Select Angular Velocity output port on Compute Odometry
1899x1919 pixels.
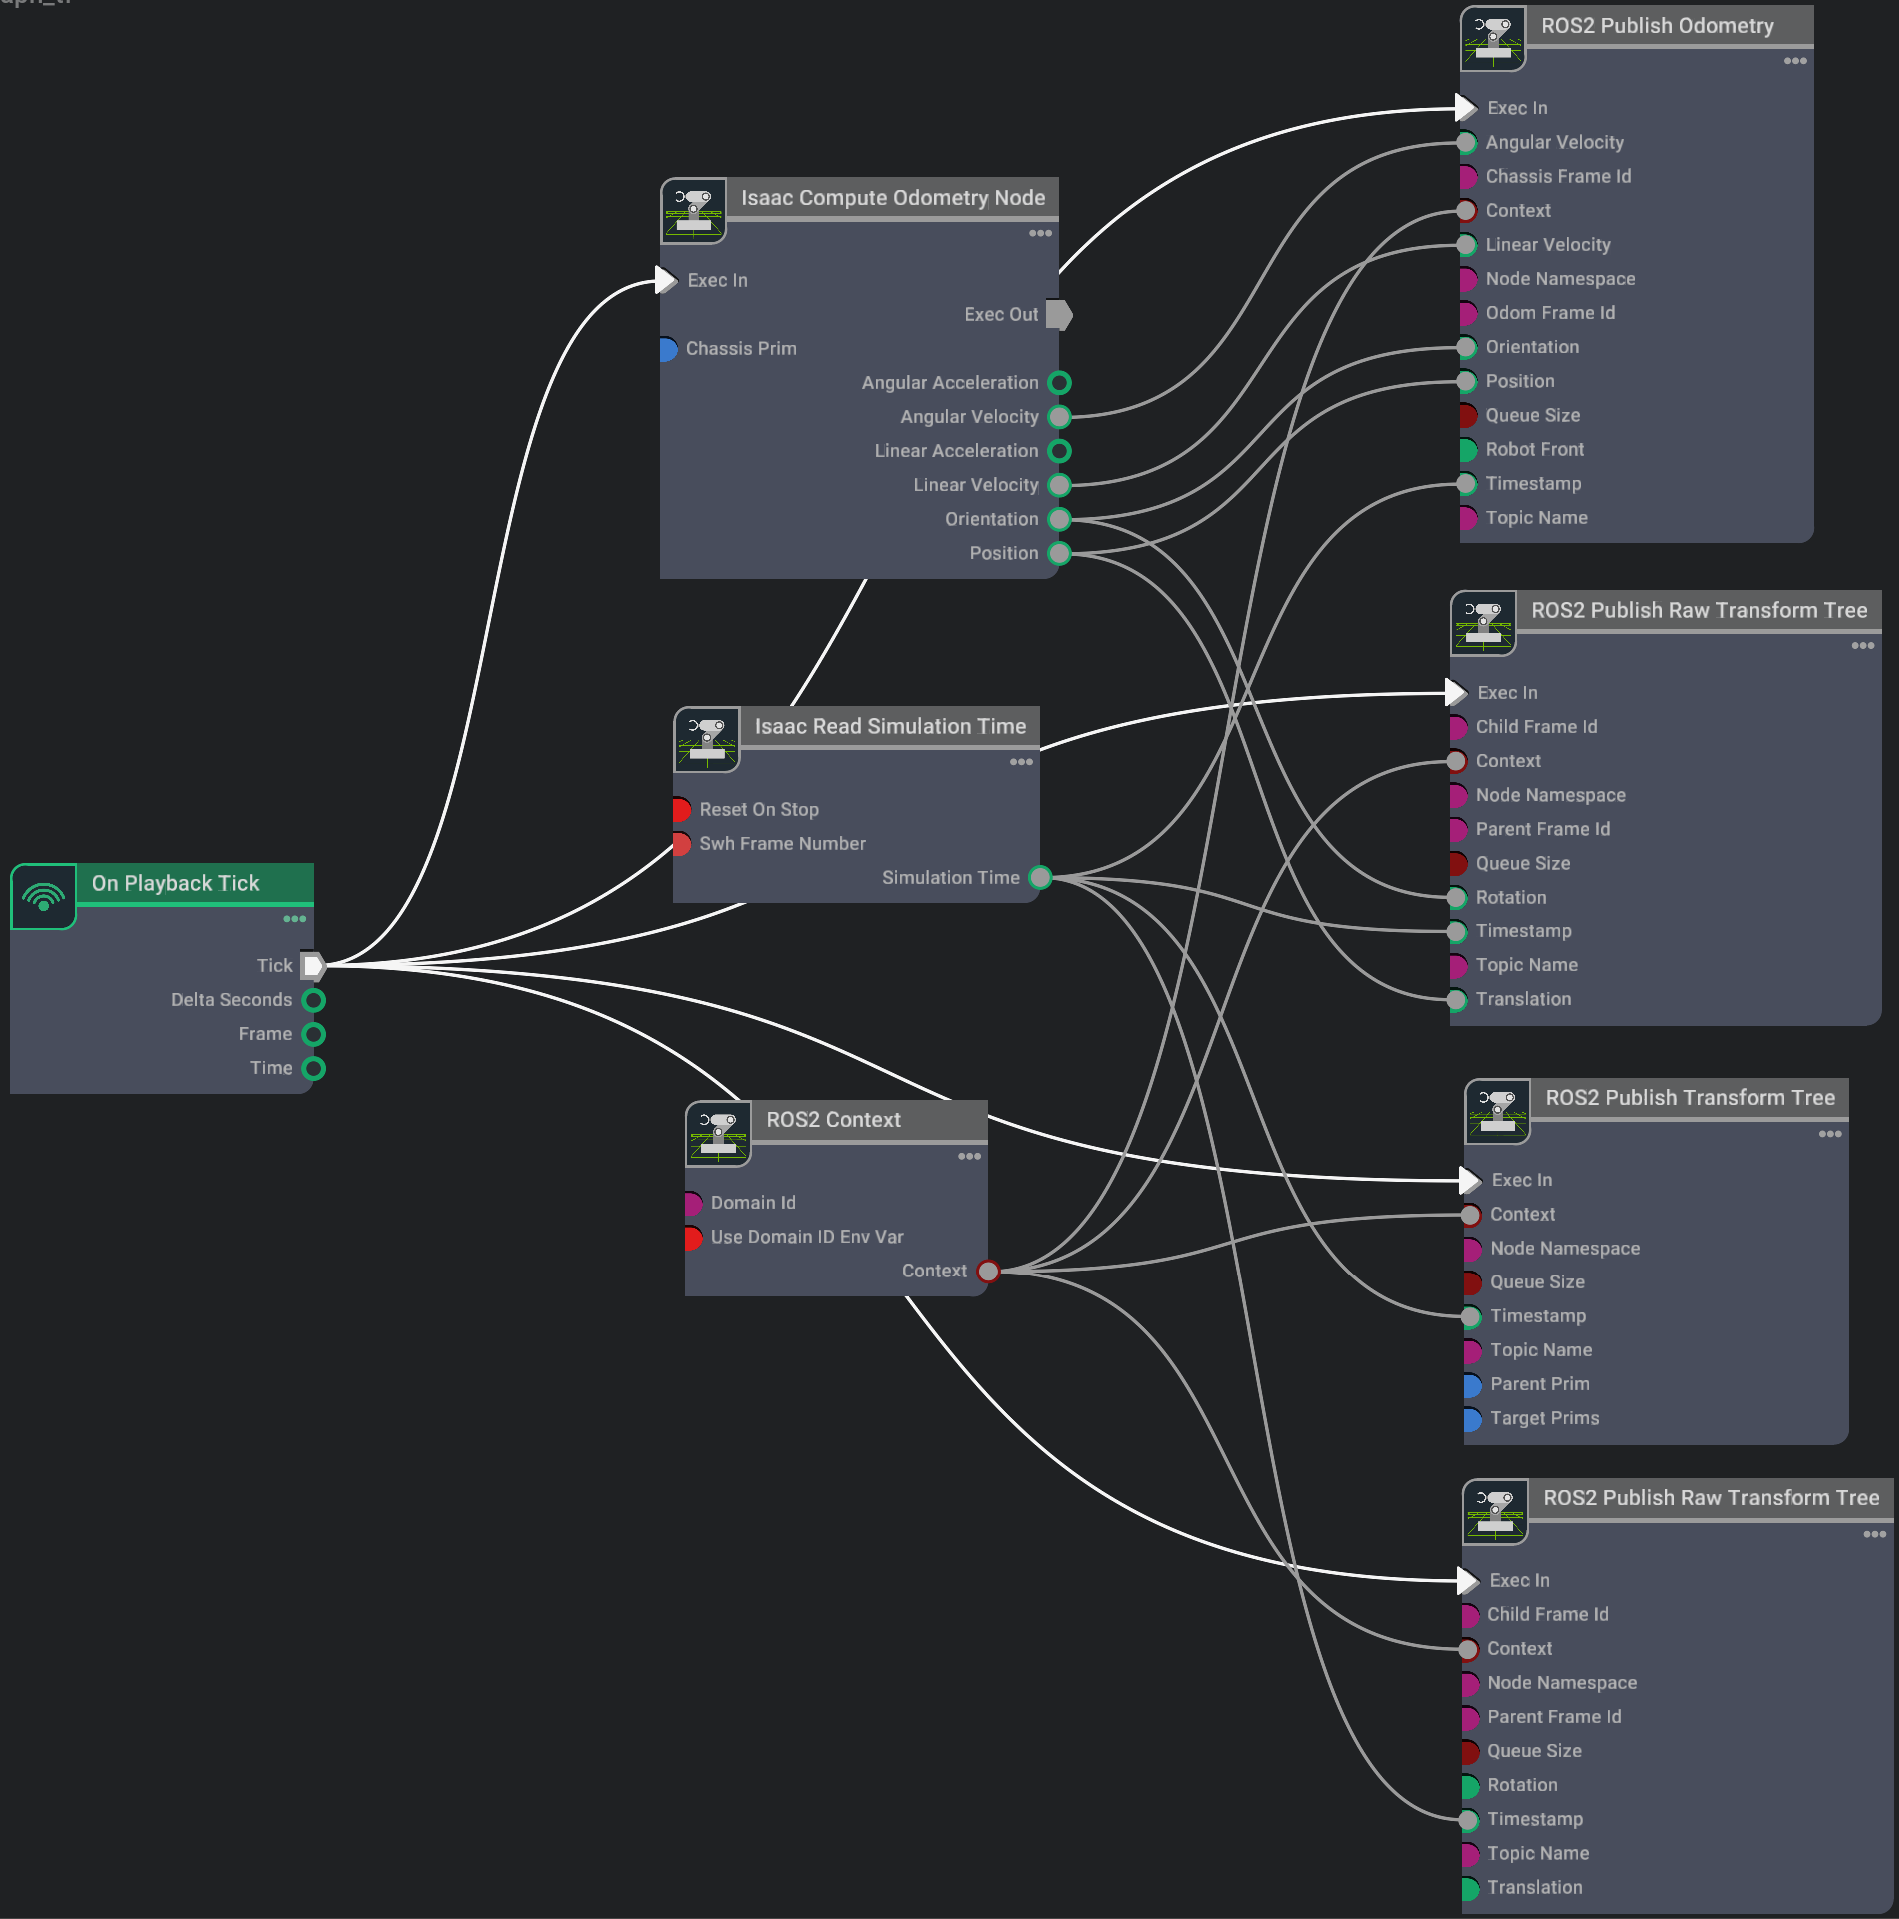click(1060, 417)
